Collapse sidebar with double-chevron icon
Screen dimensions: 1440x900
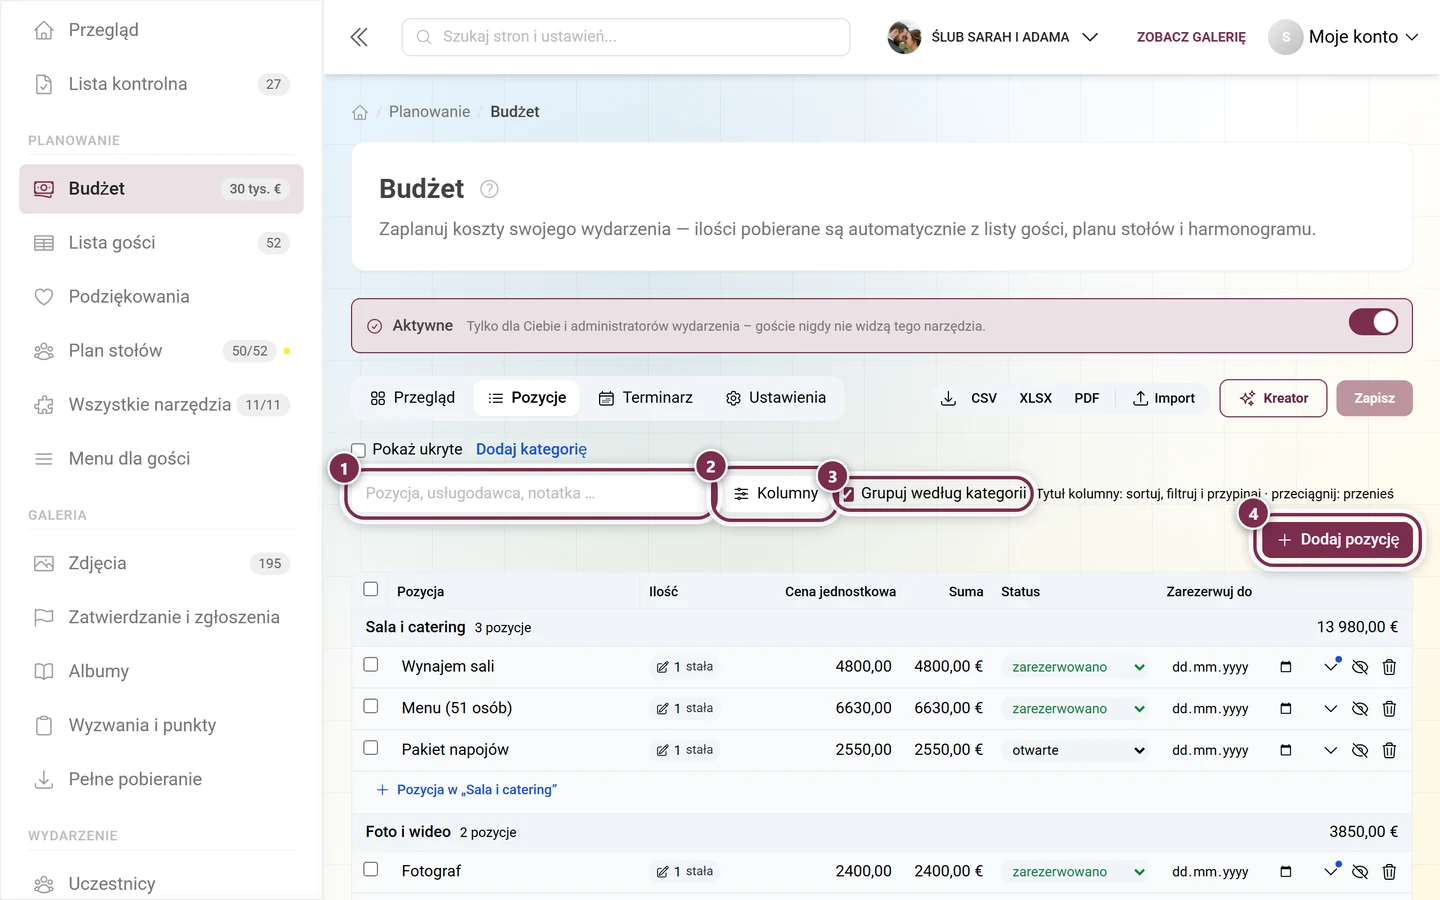[x=359, y=37]
